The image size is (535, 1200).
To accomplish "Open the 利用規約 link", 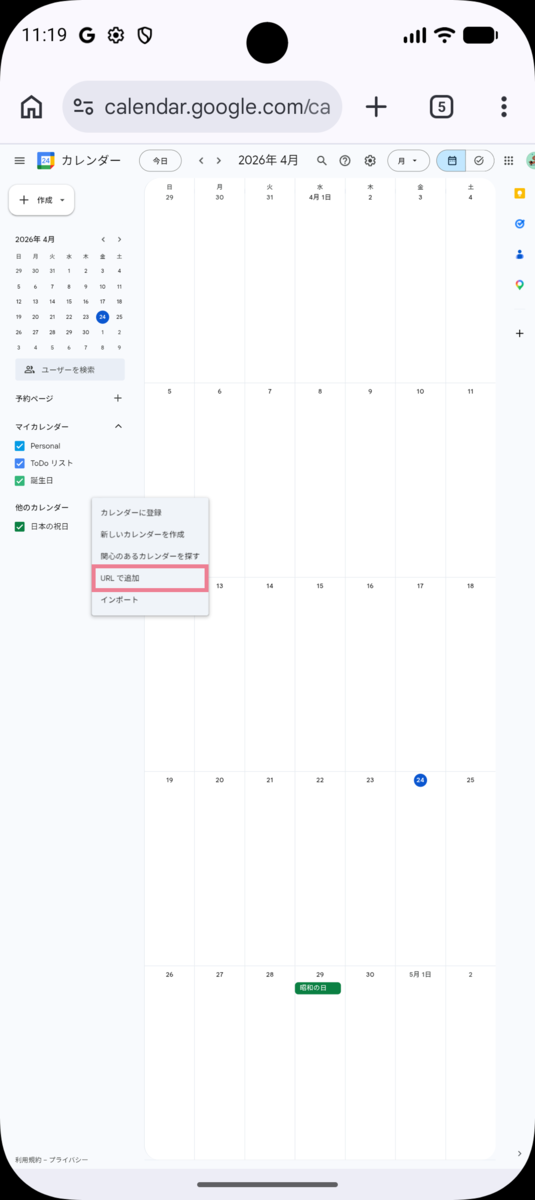I will (28, 1159).
